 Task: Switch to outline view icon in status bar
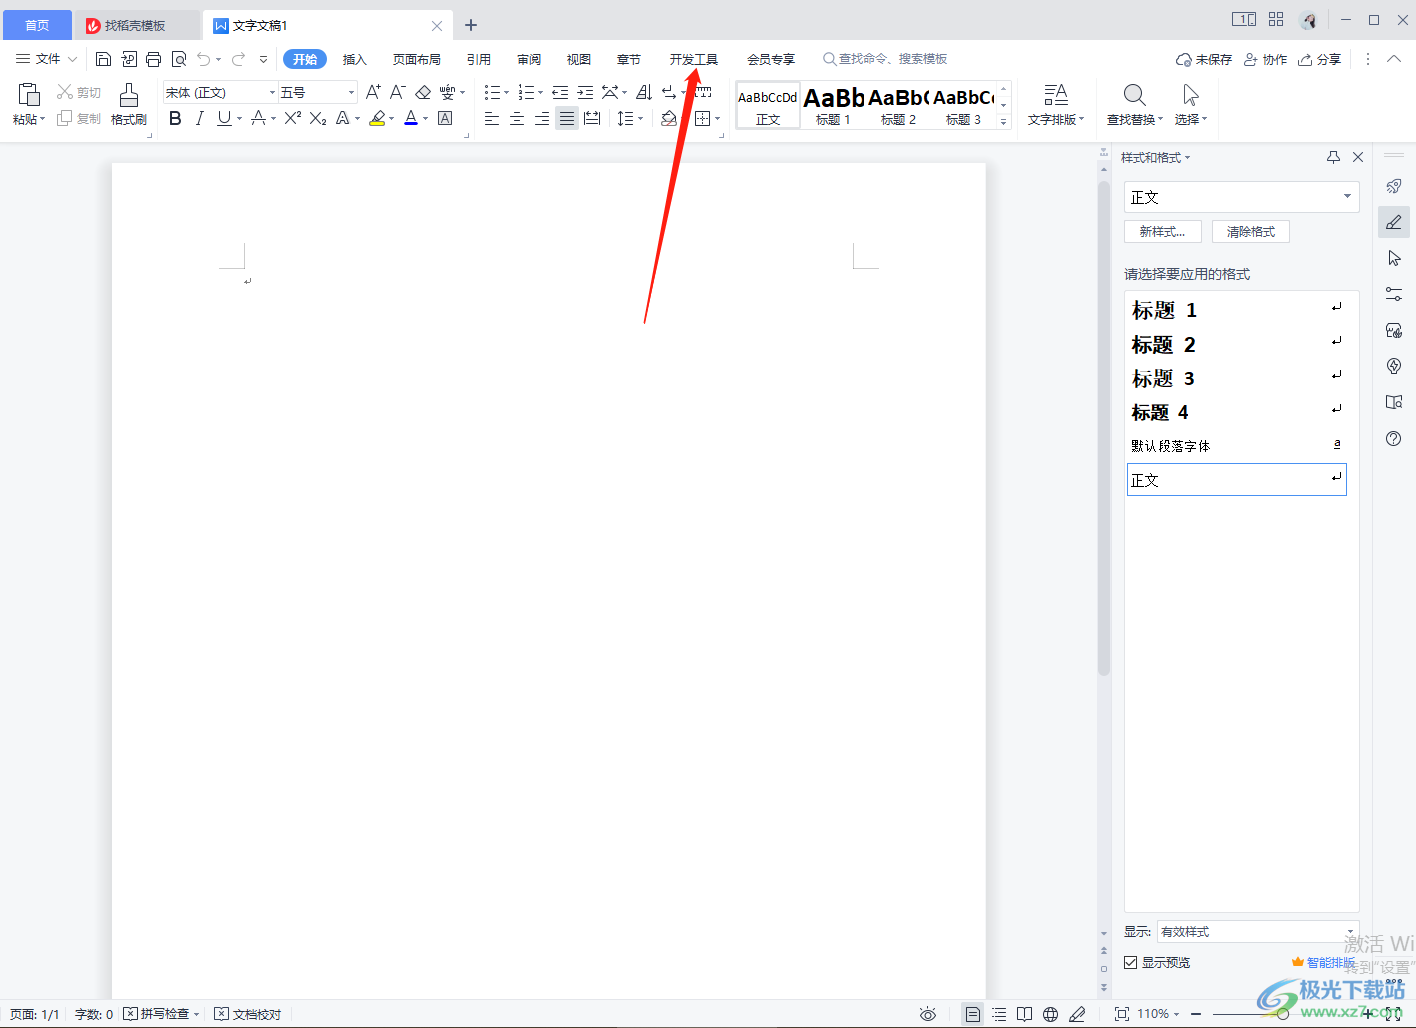999,1014
